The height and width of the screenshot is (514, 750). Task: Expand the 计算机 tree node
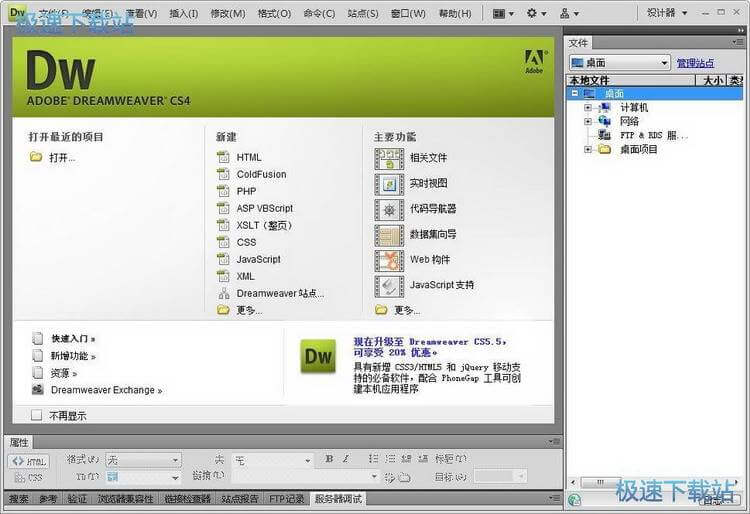click(588, 108)
